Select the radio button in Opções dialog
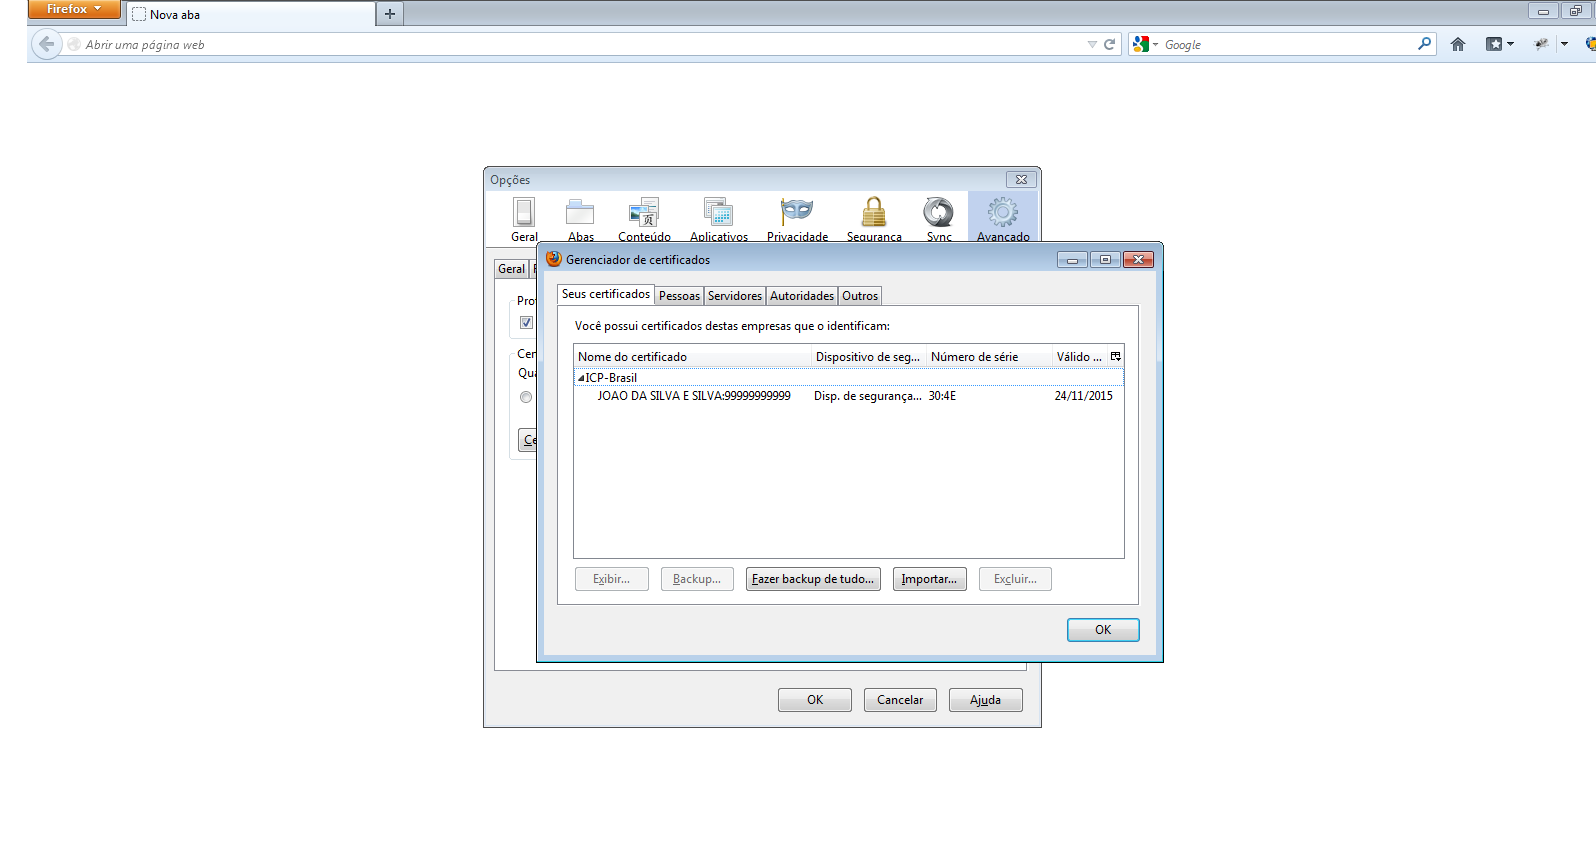Screen dimensions: 1596x858 (x=526, y=397)
